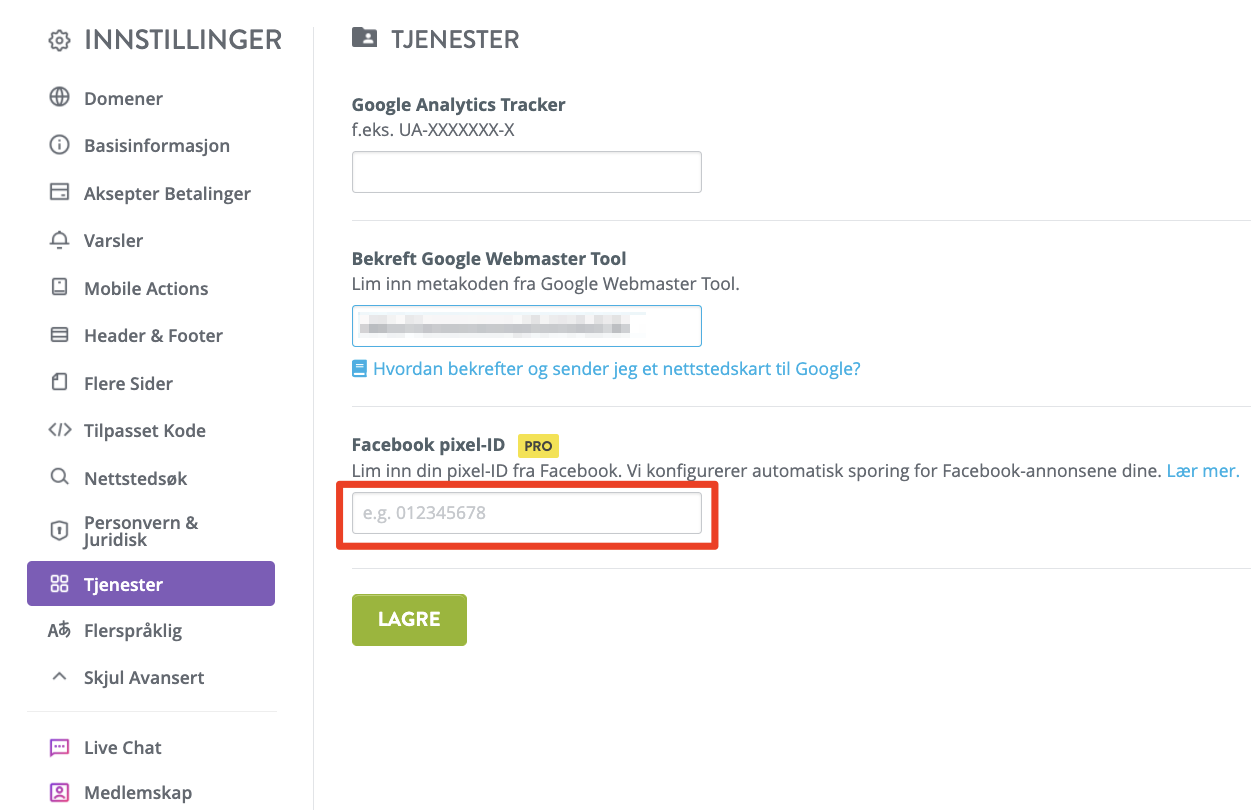Click the globe icon beside Domener
This screenshot has height=810, width=1251.
click(x=59, y=98)
